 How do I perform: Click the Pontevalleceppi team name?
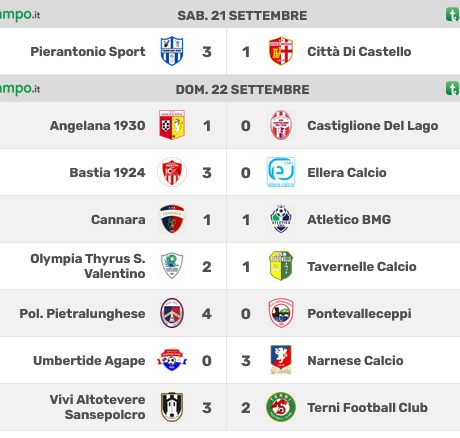(359, 314)
